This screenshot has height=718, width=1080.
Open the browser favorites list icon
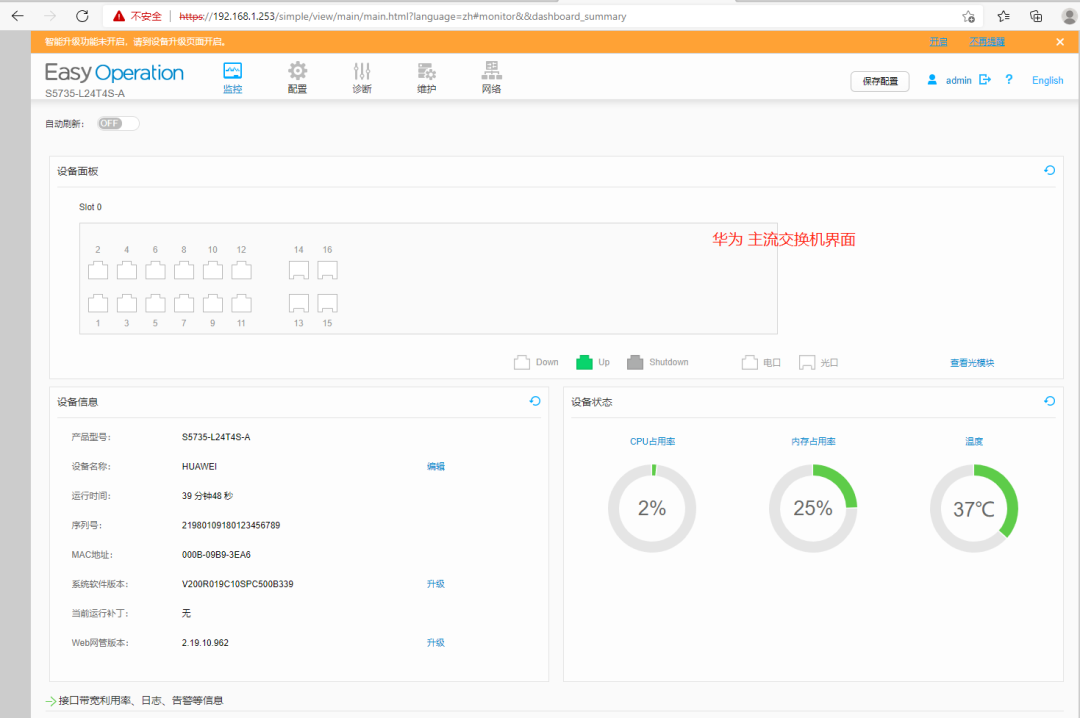1004,16
